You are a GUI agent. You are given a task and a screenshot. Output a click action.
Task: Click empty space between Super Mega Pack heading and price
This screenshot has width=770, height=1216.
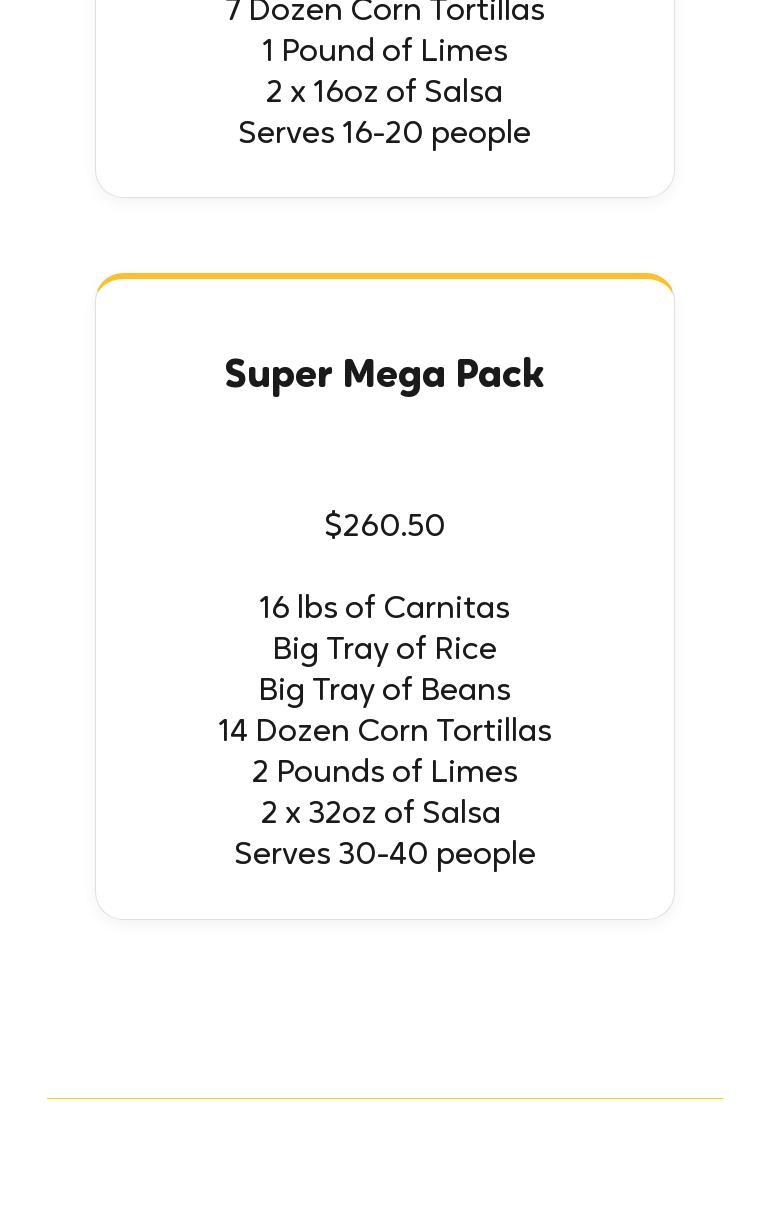tap(384, 450)
